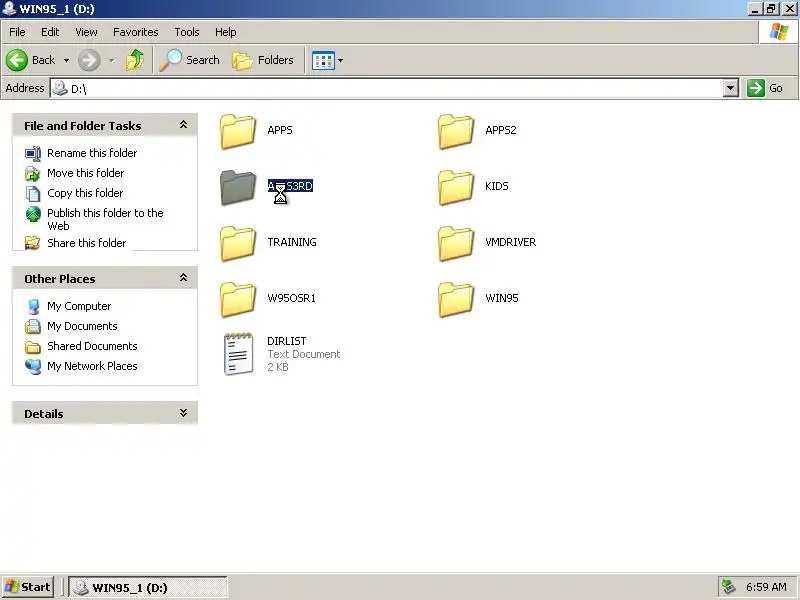
Task: Click the VMDRIVER folder name
Action: tap(511, 242)
